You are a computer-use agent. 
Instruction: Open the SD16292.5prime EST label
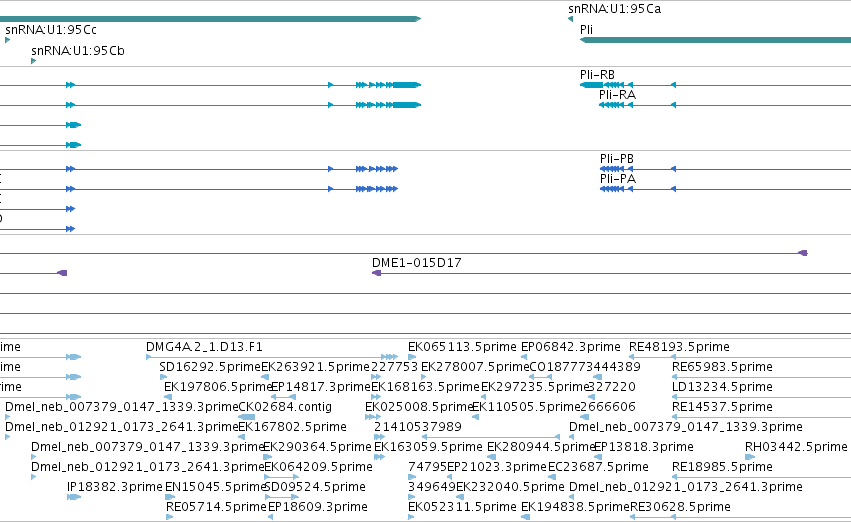point(210,367)
